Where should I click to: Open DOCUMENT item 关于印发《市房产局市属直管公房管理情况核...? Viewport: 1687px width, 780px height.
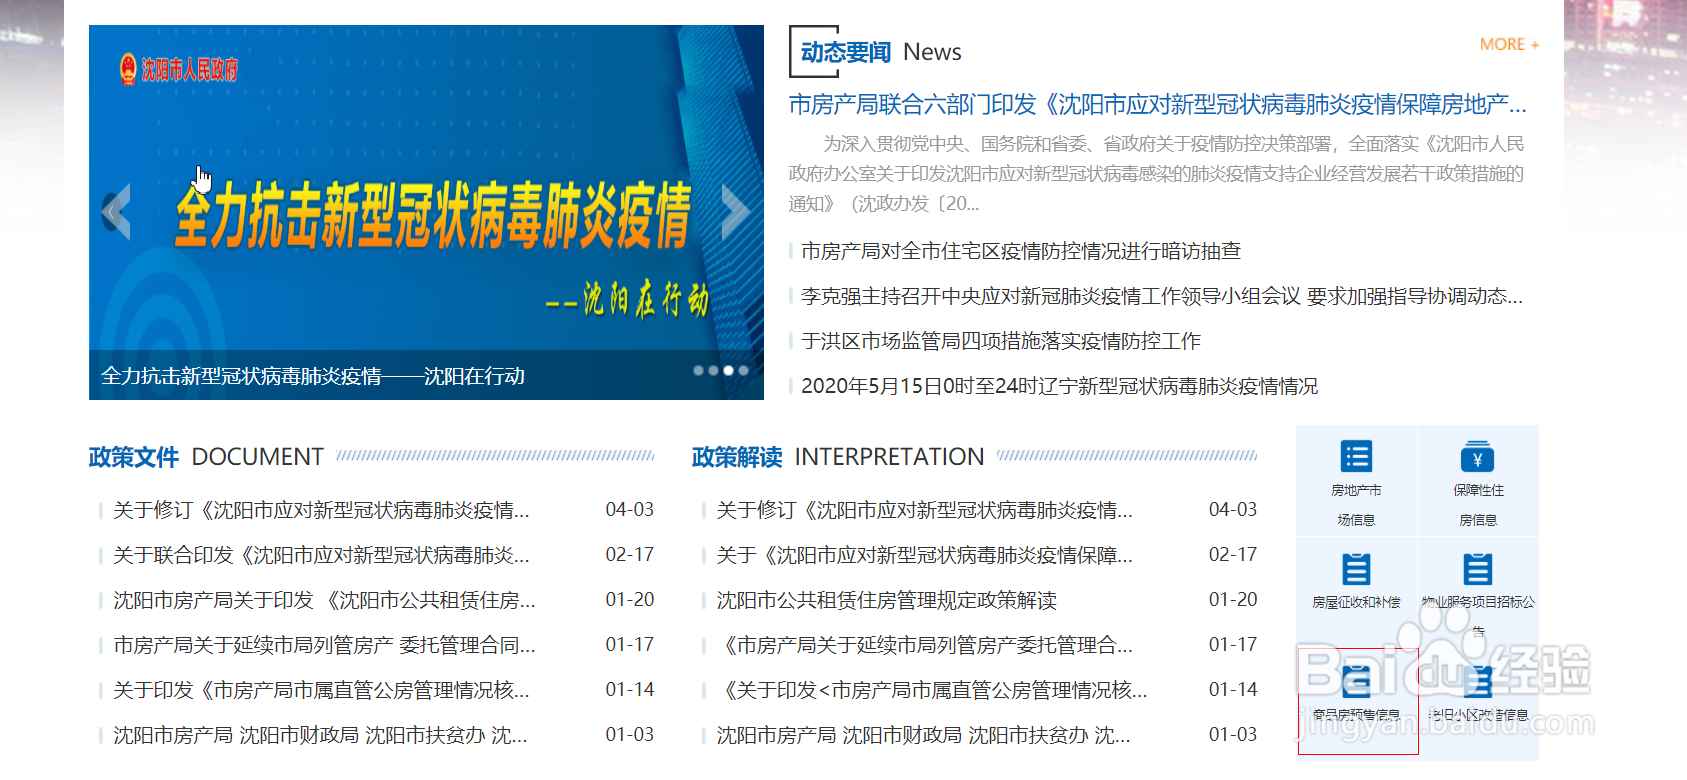[321, 690]
